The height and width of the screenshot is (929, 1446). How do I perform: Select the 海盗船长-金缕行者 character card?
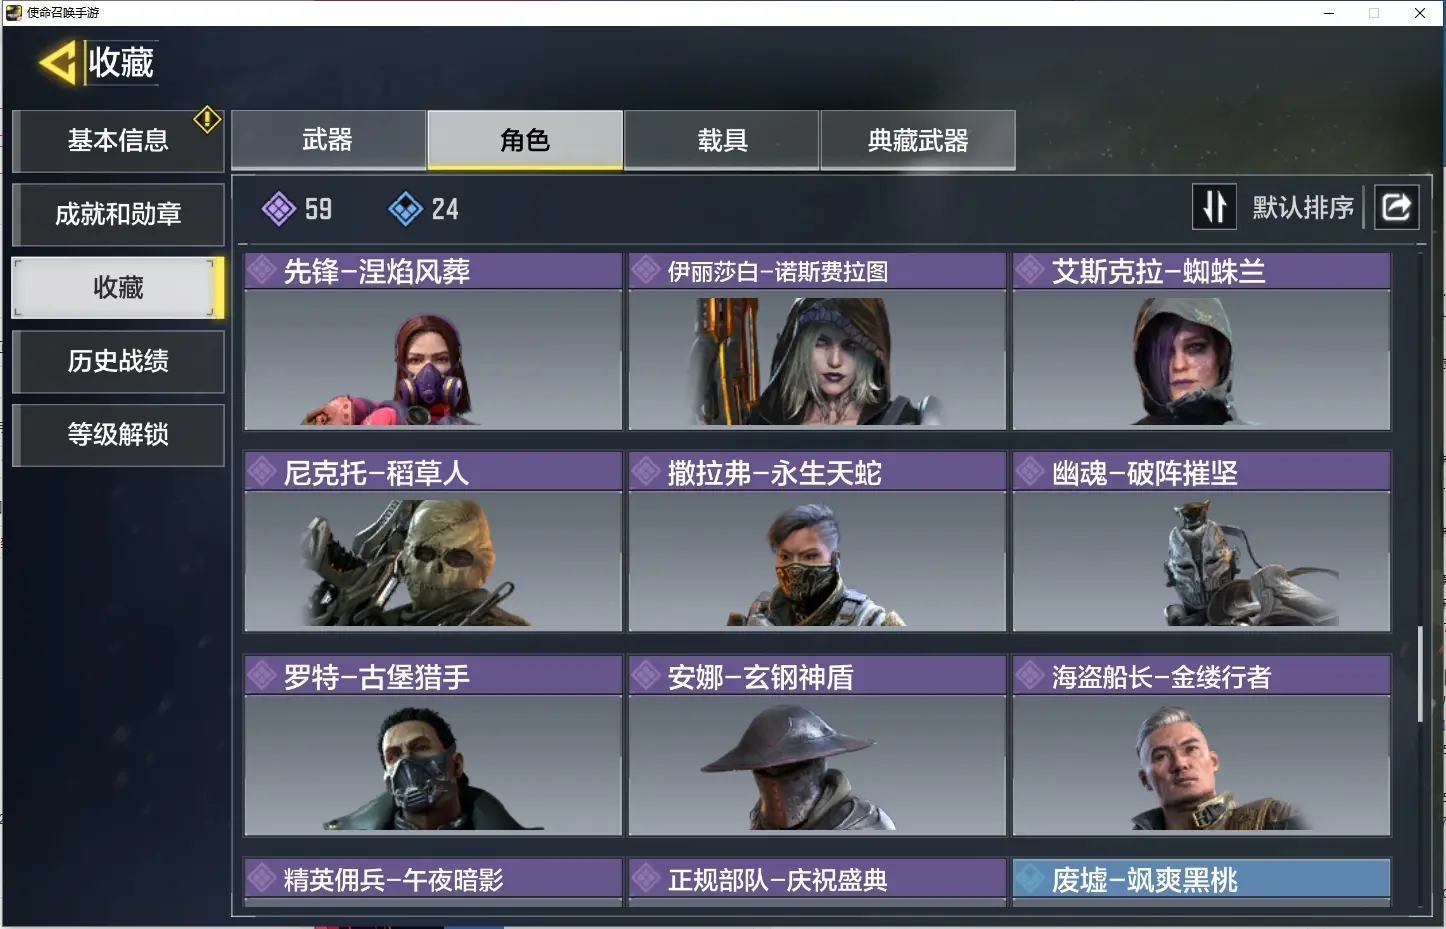(x=1201, y=745)
